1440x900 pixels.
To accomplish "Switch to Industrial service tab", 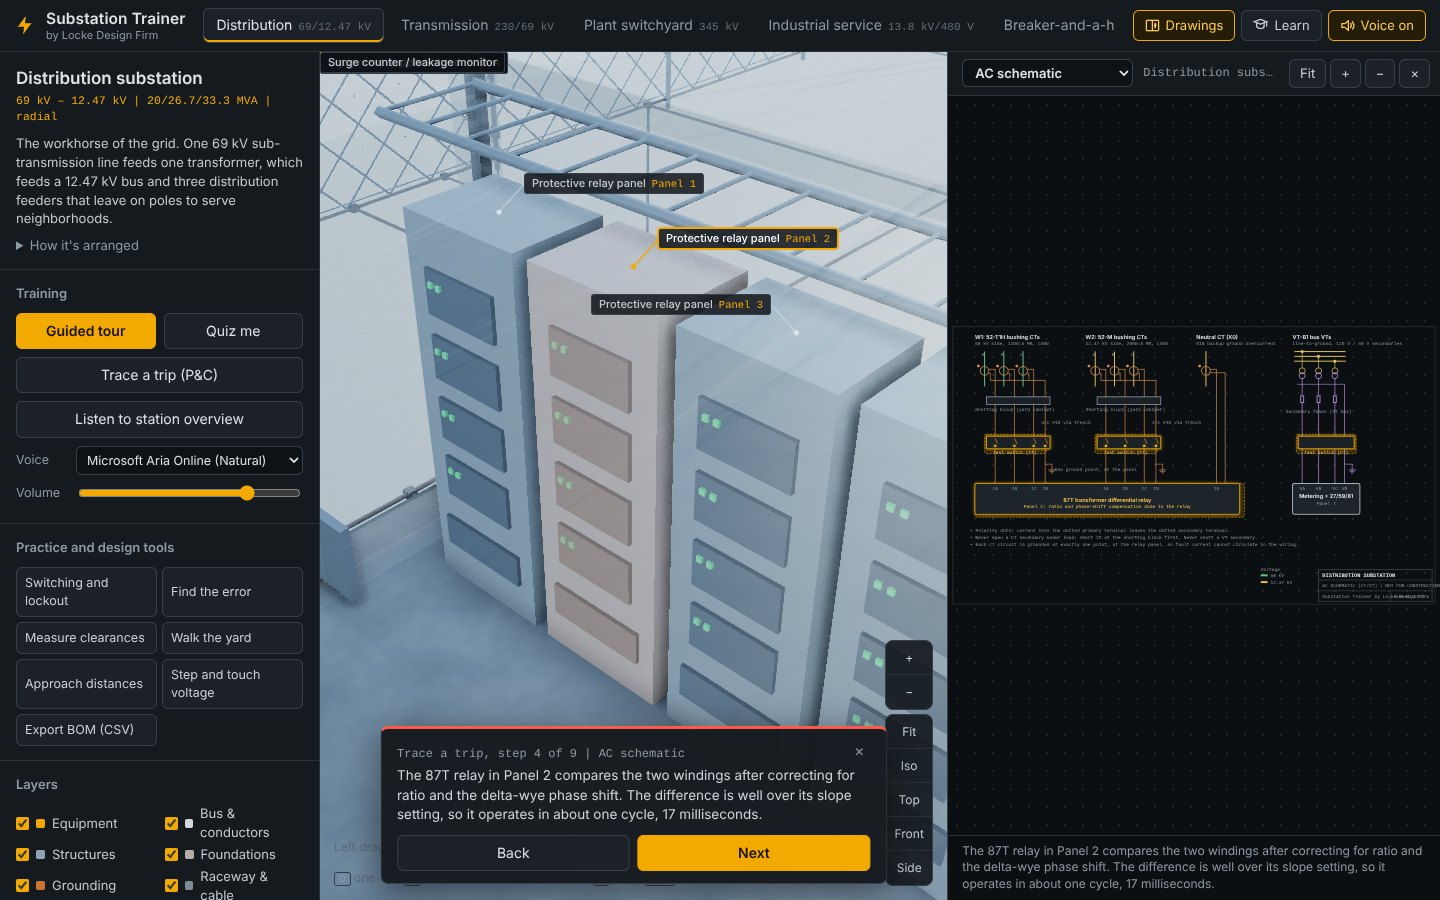I will 871,26.
